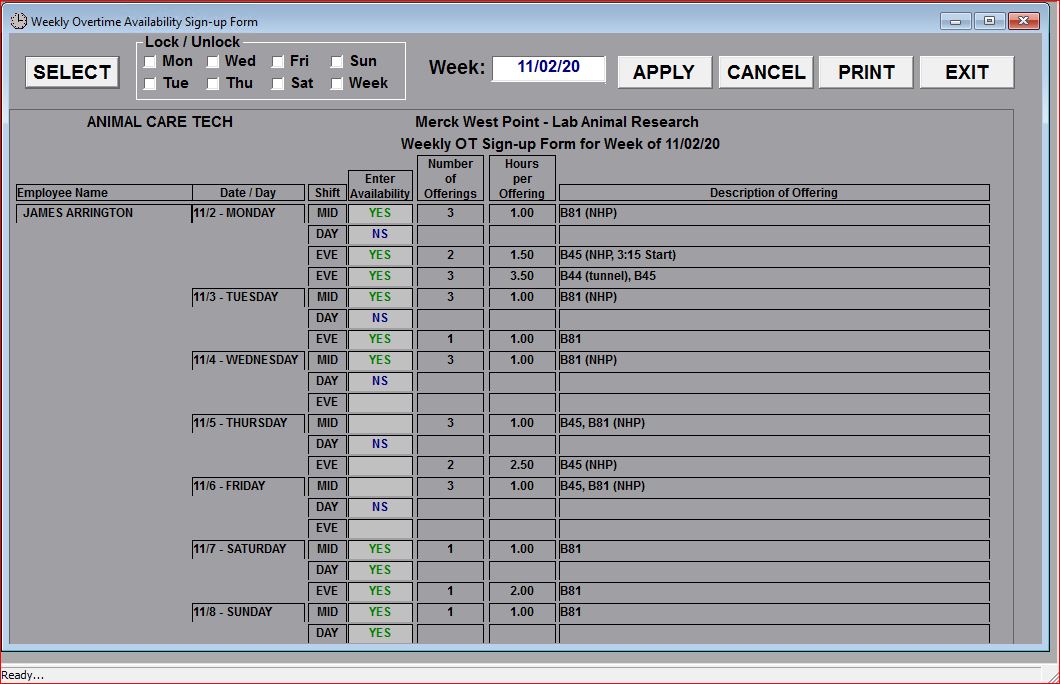Select Wednesday EVE empty availability cell

click(380, 402)
